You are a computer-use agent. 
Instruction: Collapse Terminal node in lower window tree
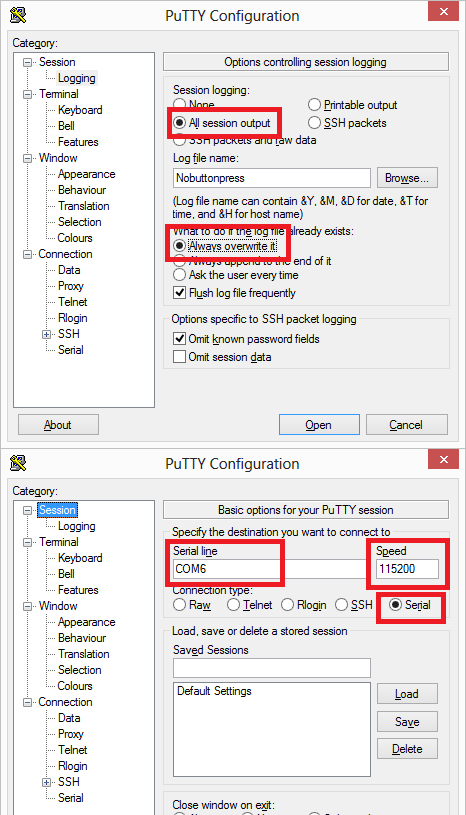tap(27, 543)
